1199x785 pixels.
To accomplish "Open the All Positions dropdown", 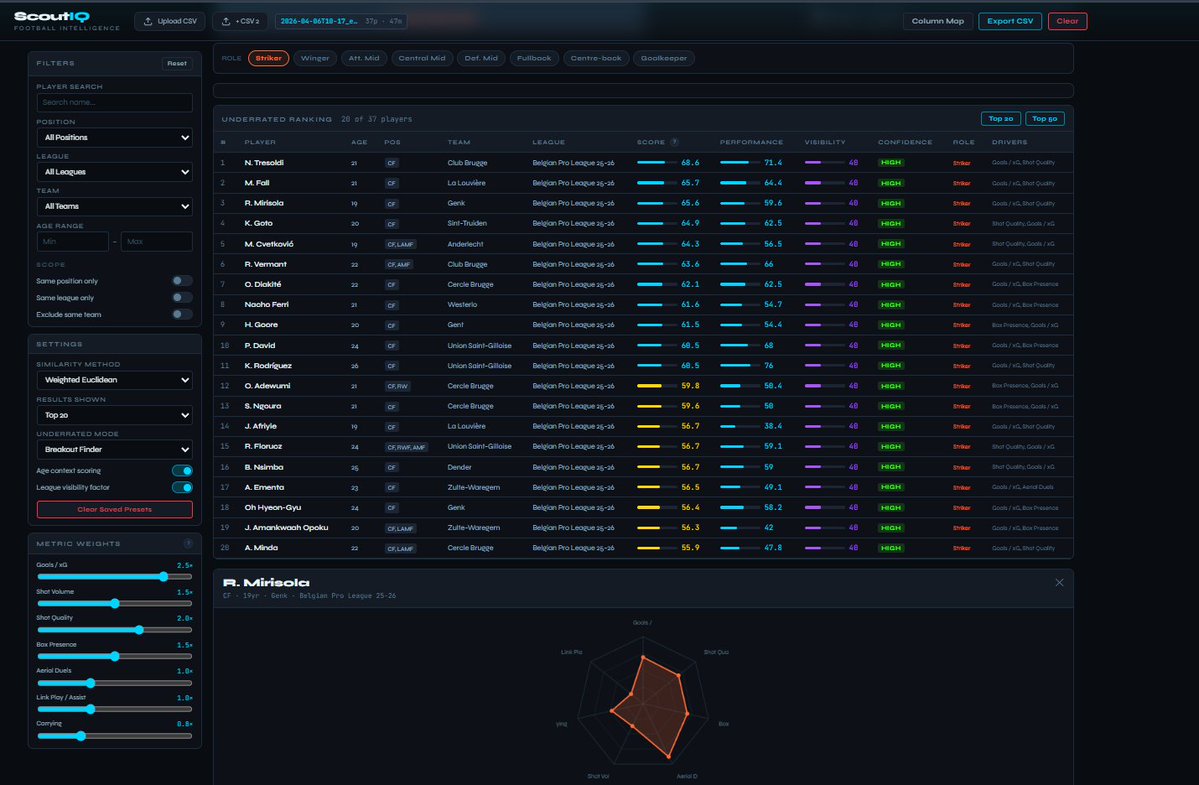I will (115, 138).
